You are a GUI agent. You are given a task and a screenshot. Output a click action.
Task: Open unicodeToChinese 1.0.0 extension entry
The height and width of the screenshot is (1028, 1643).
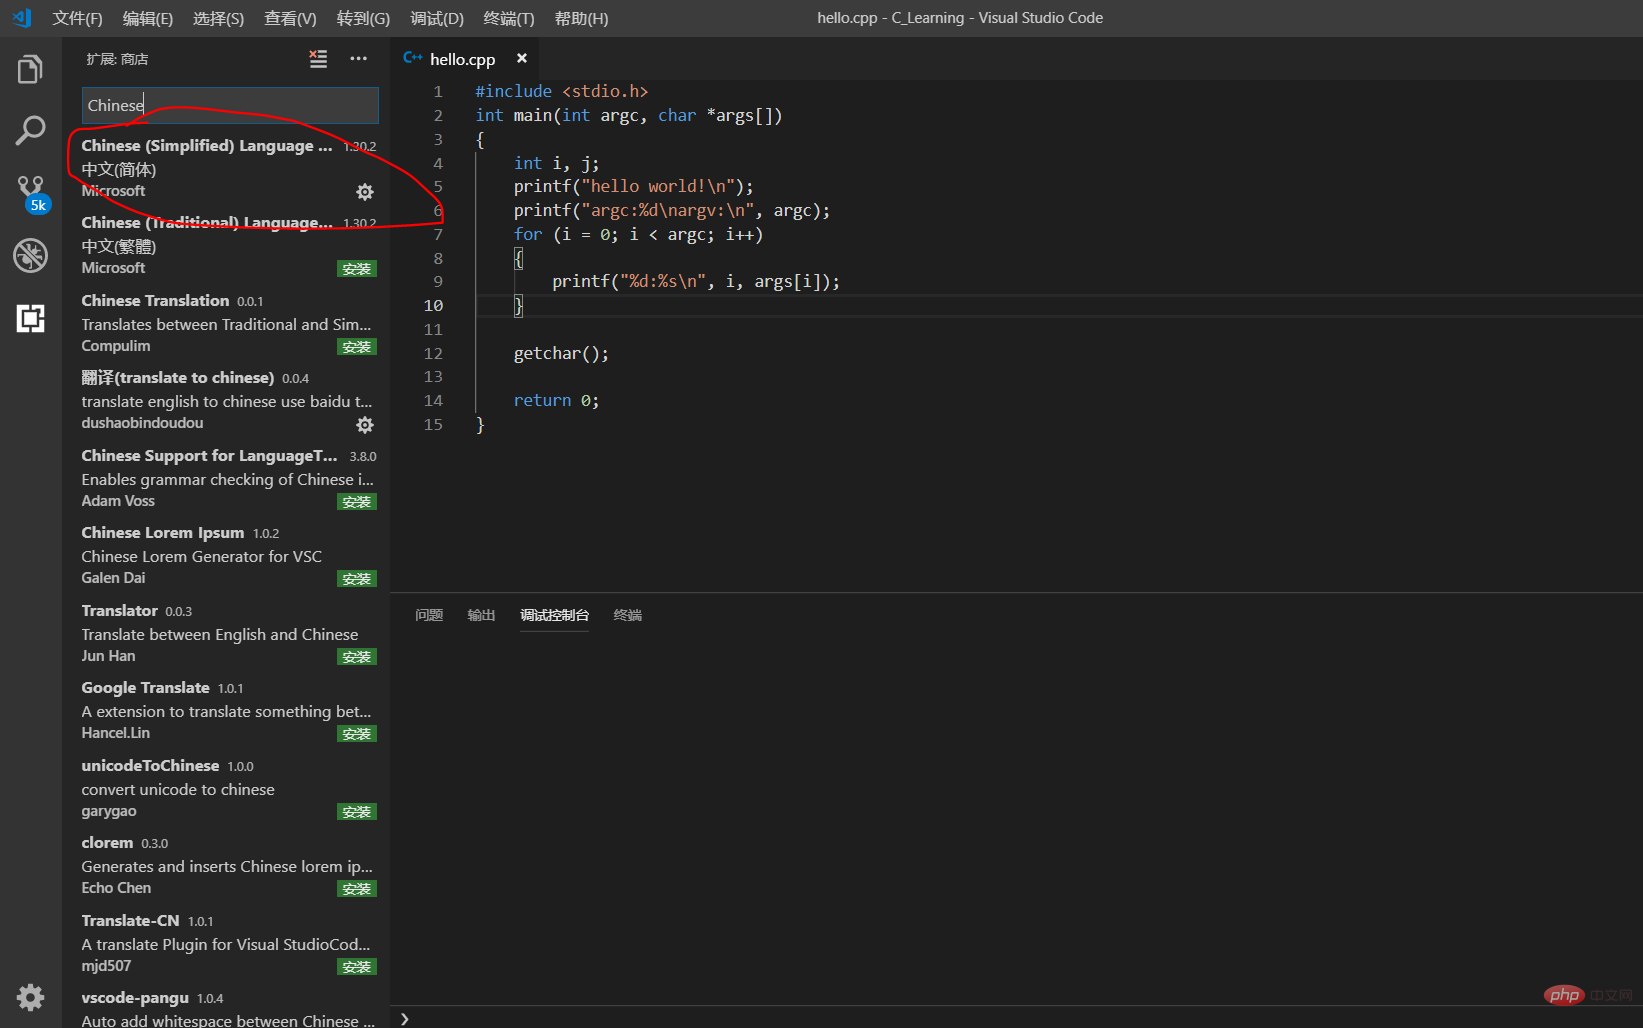[x=226, y=787]
